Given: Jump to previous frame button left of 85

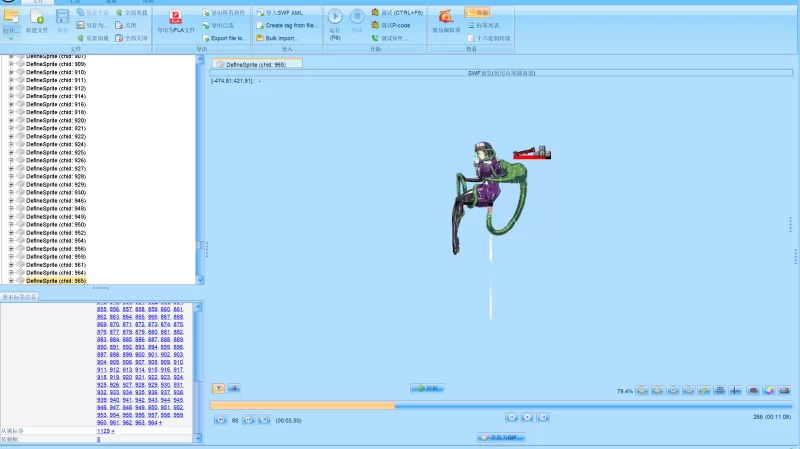Looking at the screenshot, I should click(220, 420).
